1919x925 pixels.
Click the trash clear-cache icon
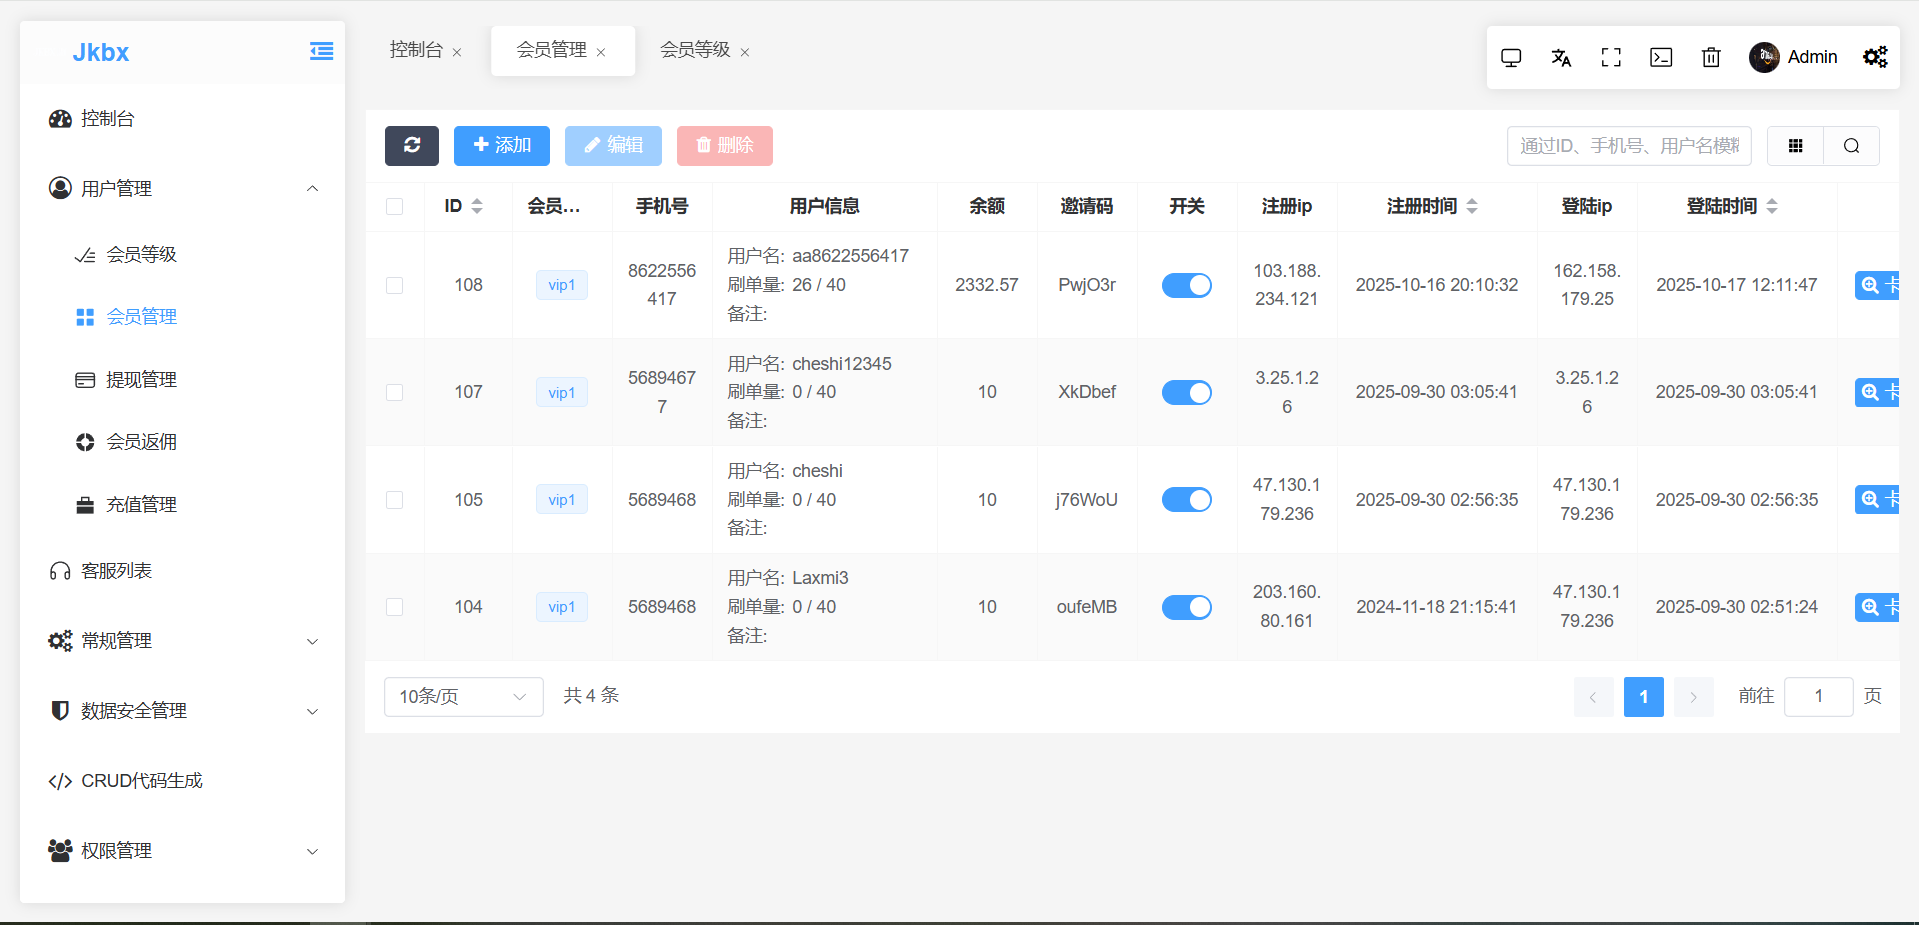tap(1711, 58)
